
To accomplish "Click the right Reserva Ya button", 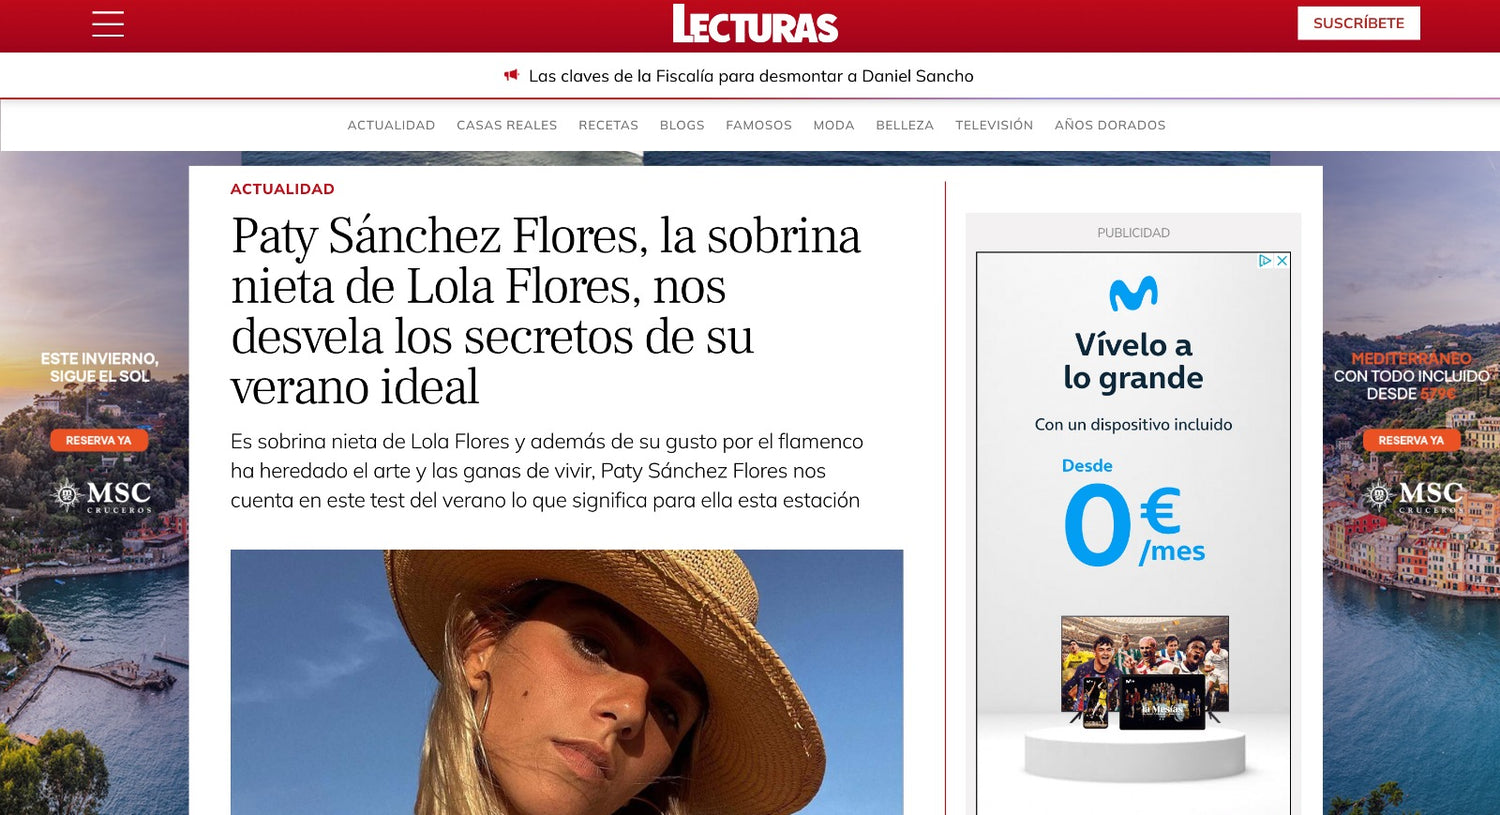I will (1411, 440).
